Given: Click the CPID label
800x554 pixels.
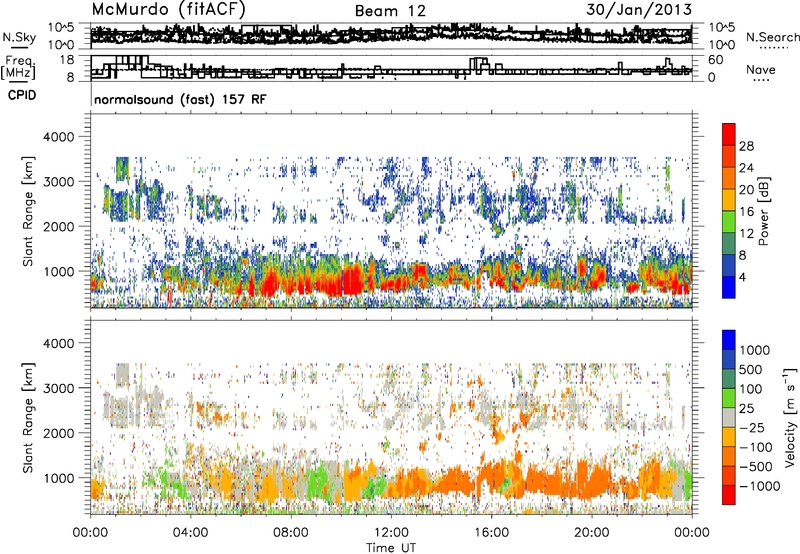Looking at the screenshot, I should click(x=22, y=95).
